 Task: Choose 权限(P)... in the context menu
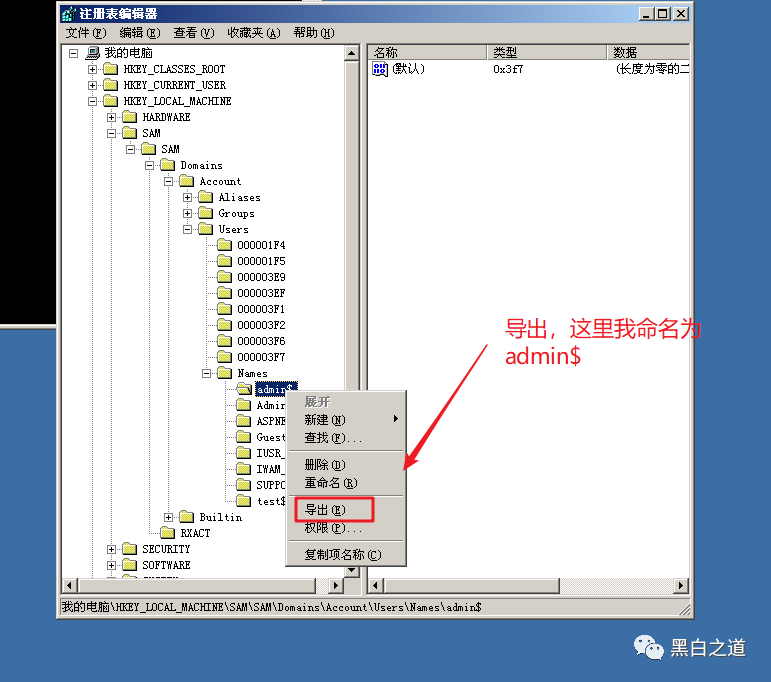[x=346, y=528]
